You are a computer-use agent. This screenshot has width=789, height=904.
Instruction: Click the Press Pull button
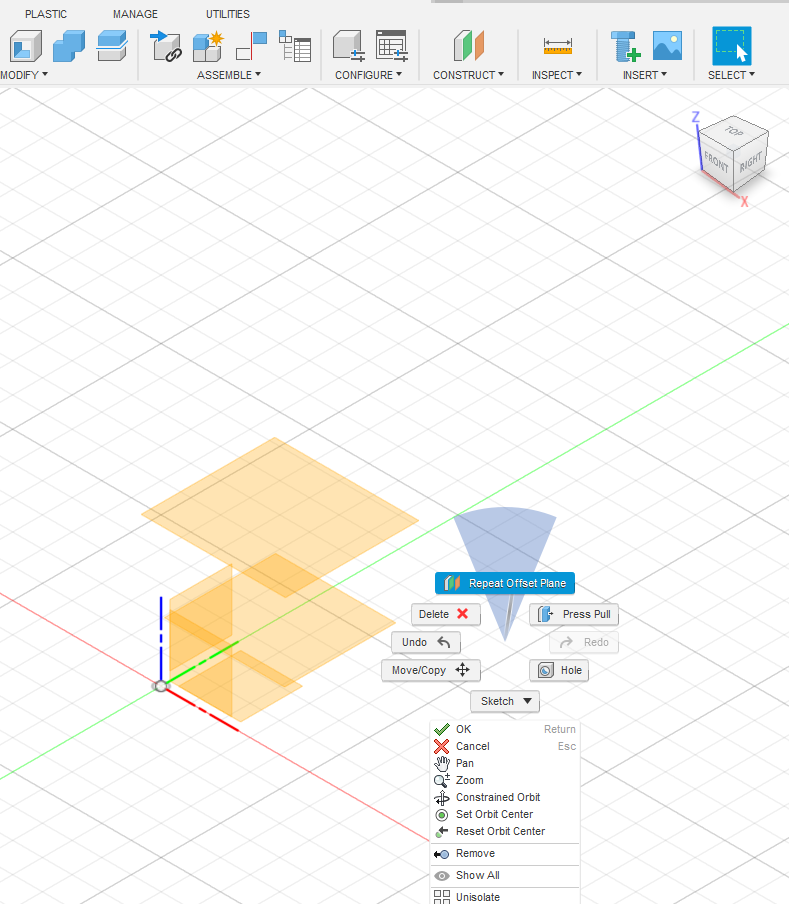tap(574, 614)
